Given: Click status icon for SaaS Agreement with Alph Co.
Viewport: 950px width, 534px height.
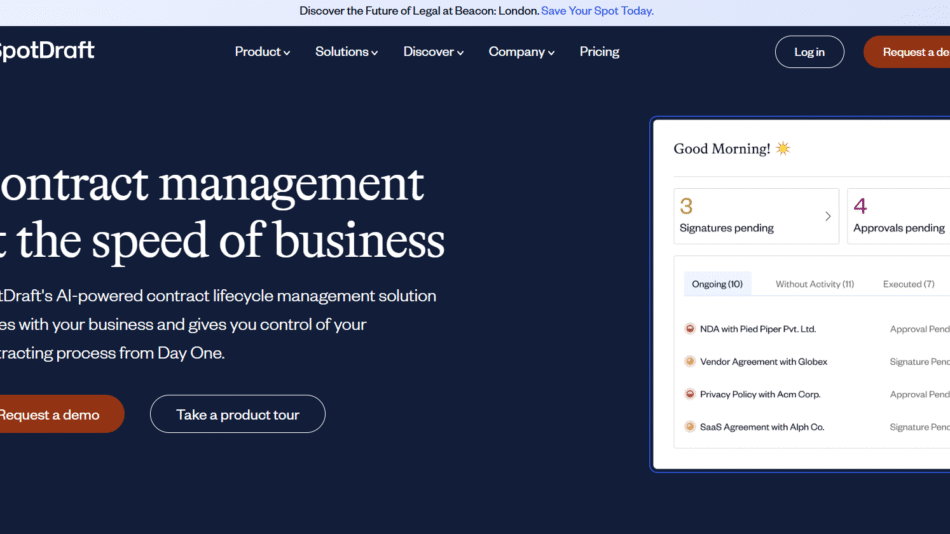Looking at the screenshot, I should coord(689,427).
